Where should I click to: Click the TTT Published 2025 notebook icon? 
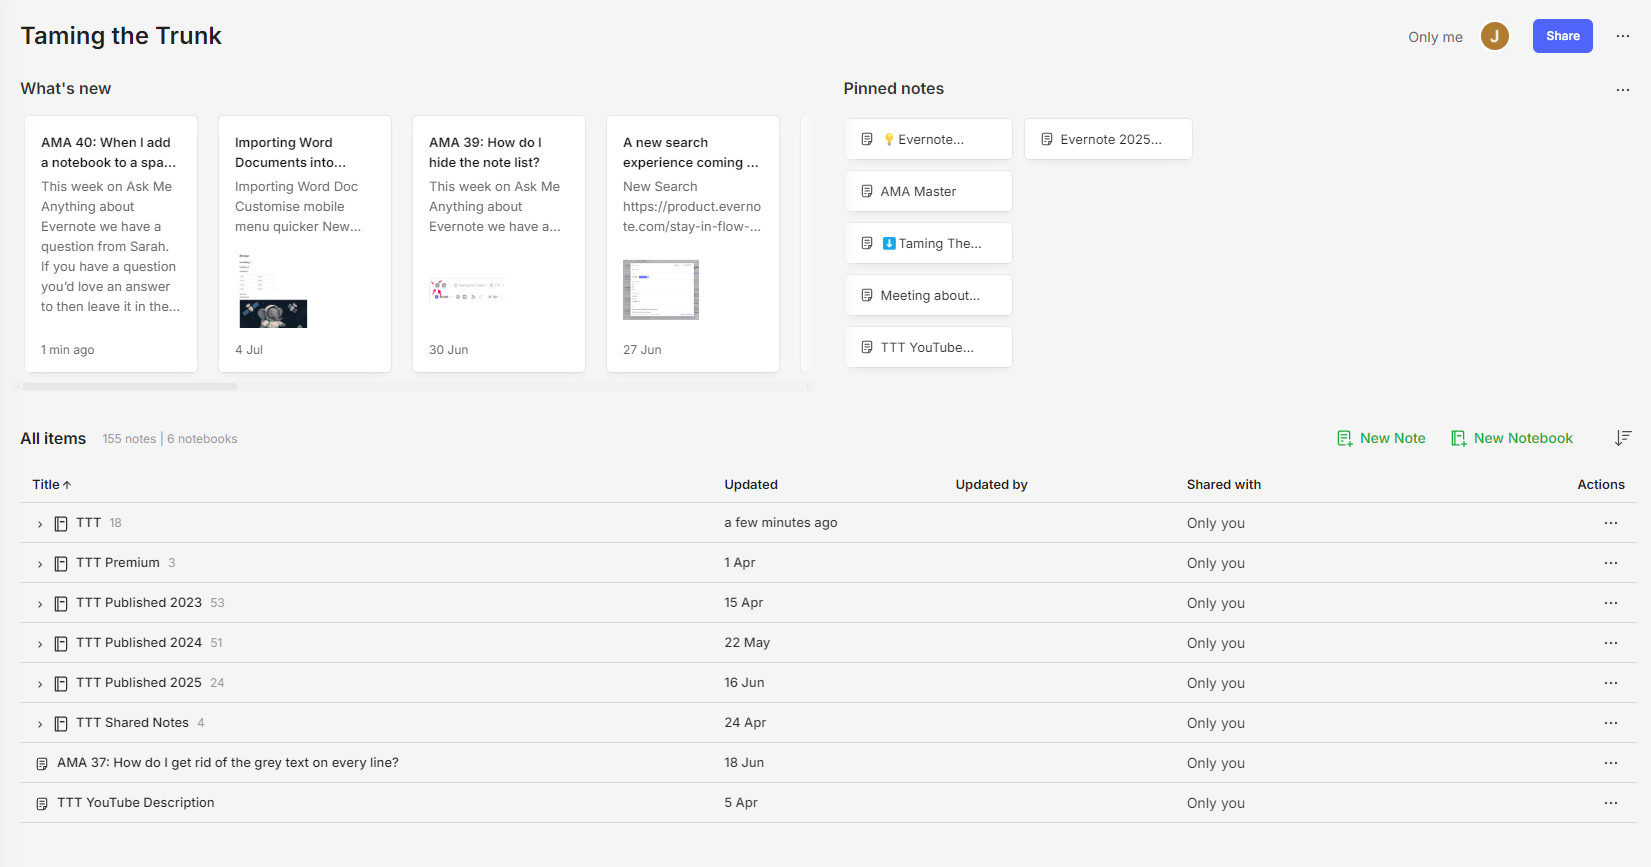(x=61, y=683)
